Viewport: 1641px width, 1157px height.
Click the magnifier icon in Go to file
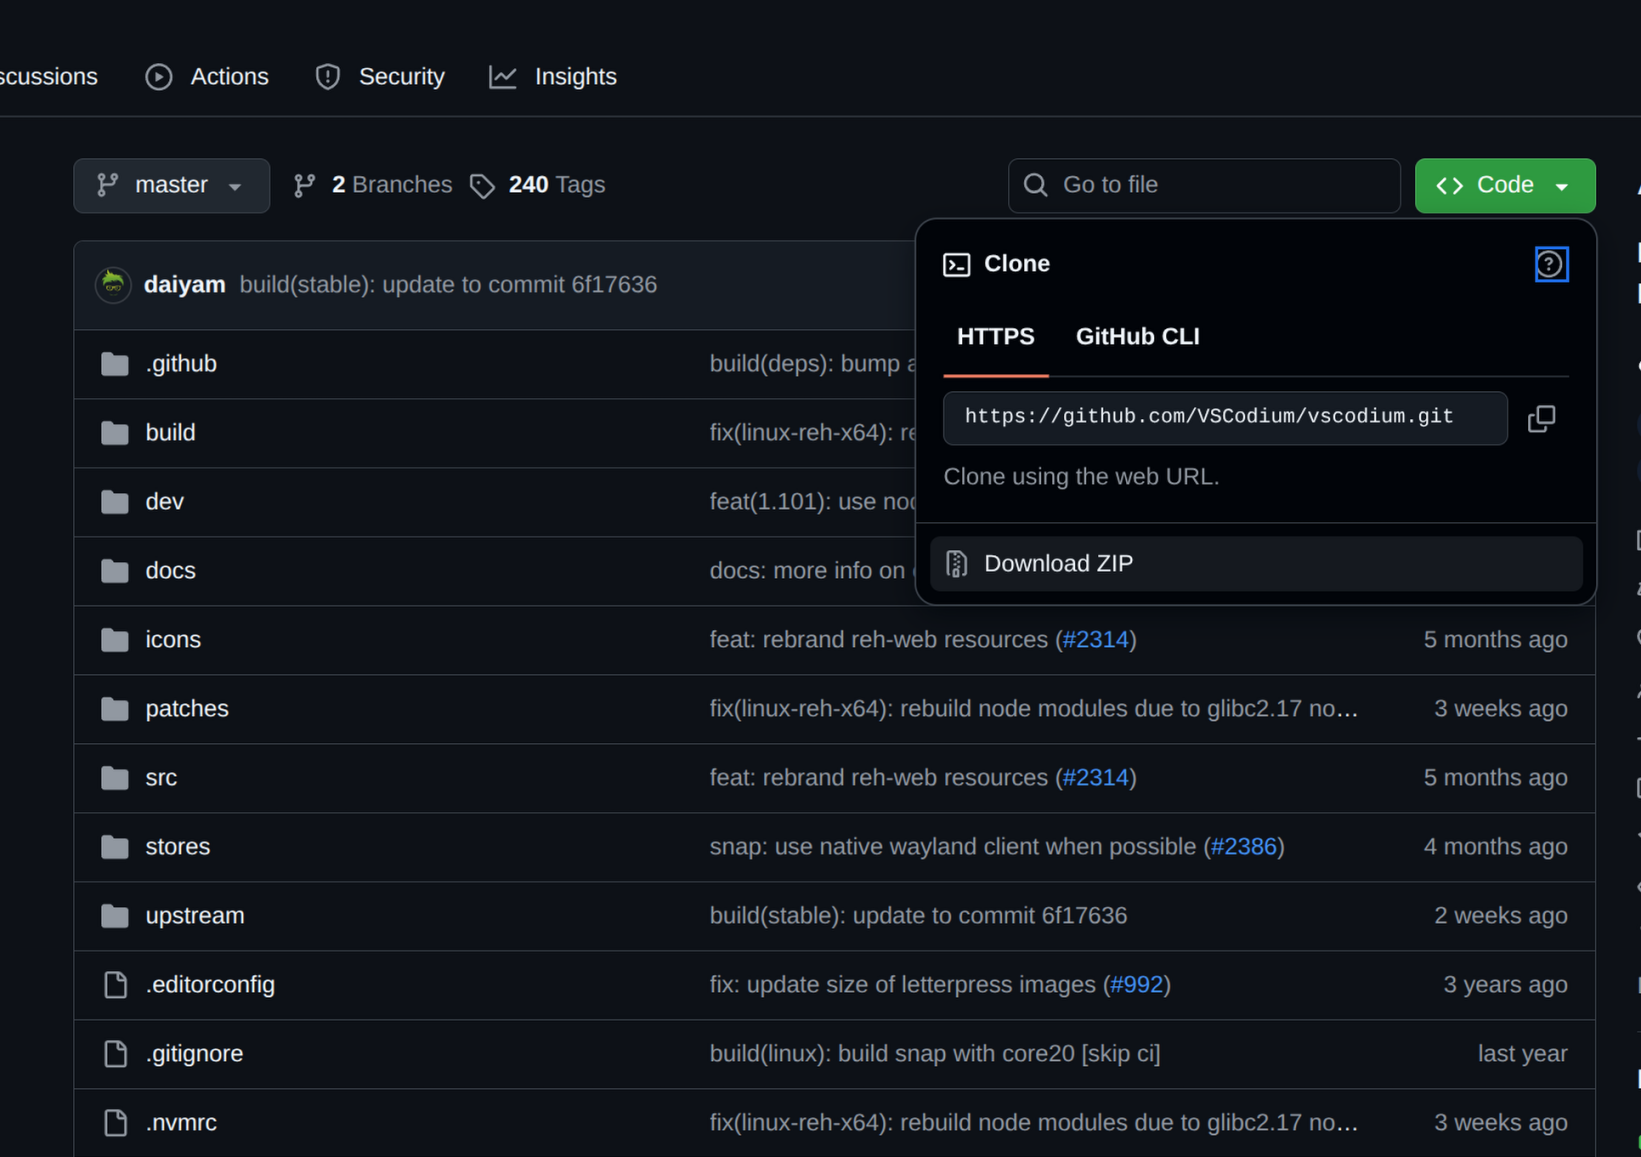pyautogui.click(x=1036, y=185)
